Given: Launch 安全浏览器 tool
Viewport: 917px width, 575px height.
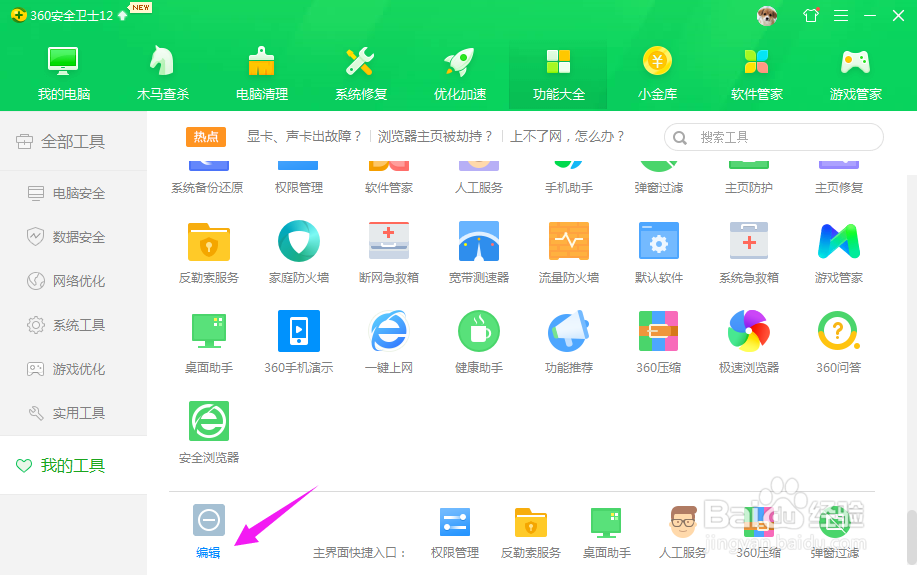Looking at the screenshot, I should tap(209, 433).
